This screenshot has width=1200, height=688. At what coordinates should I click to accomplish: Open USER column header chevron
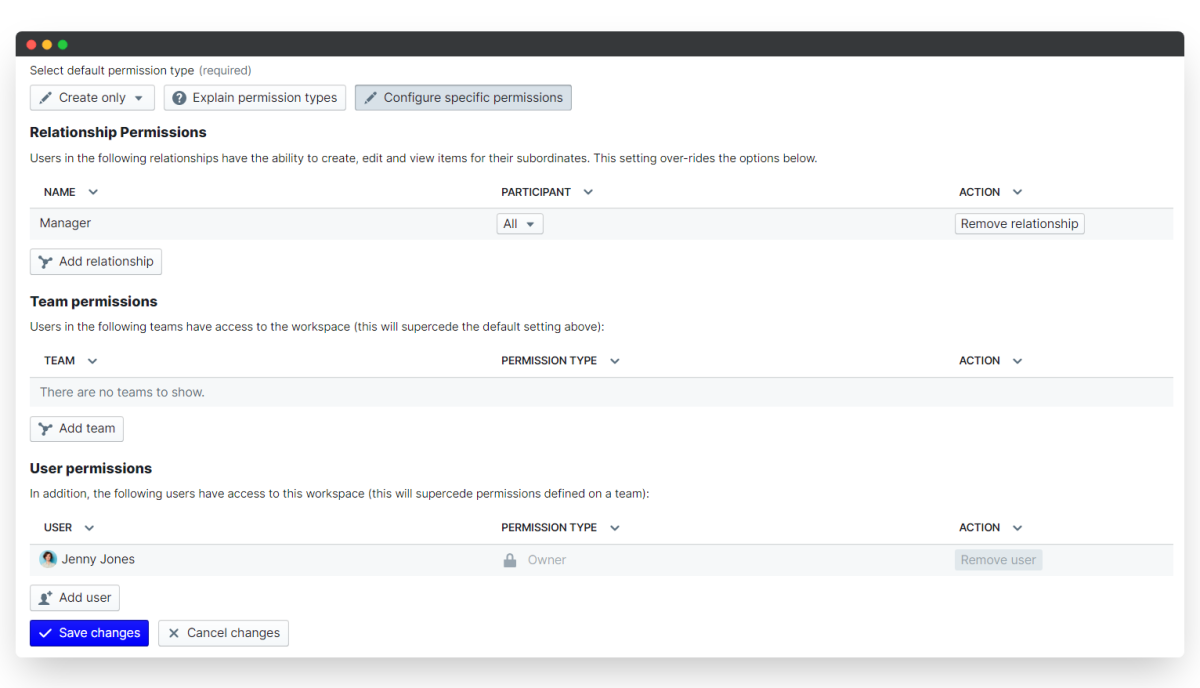point(89,528)
